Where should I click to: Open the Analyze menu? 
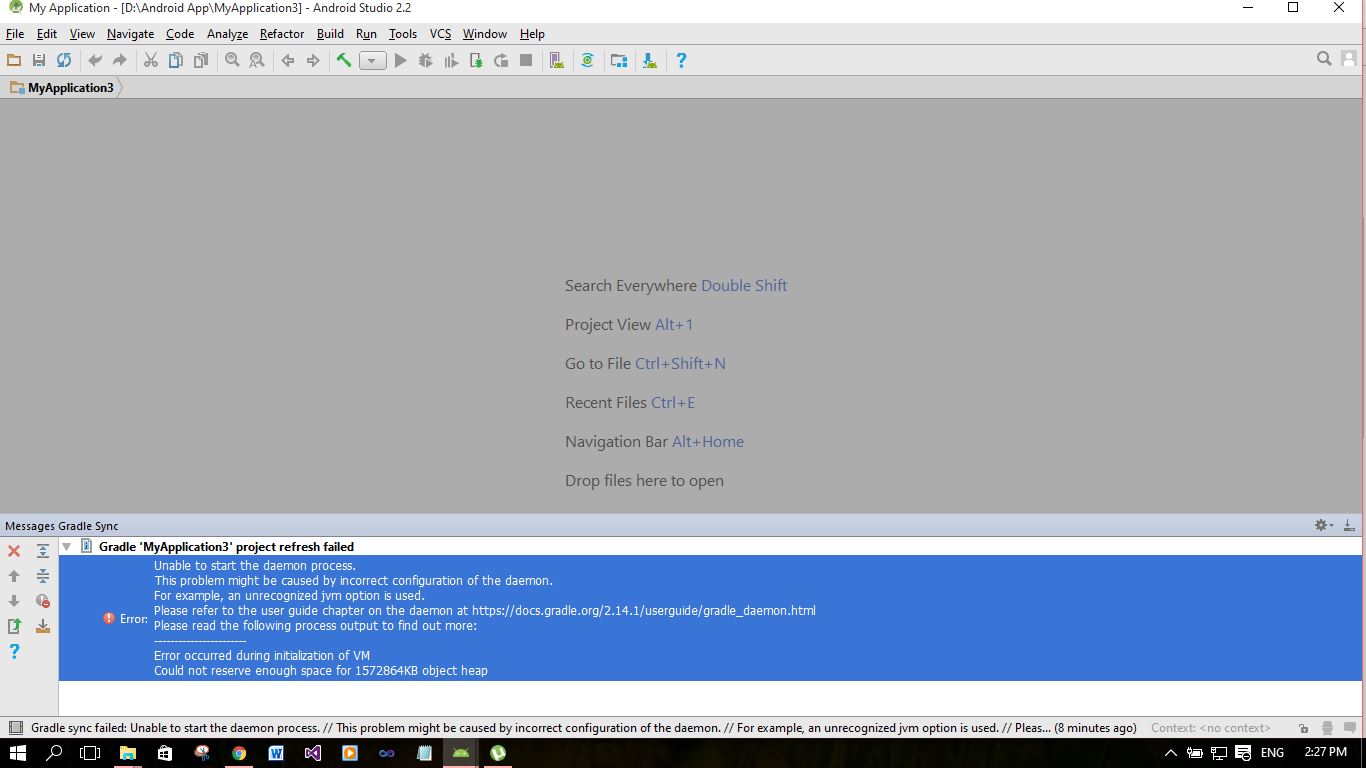[227, 34]
